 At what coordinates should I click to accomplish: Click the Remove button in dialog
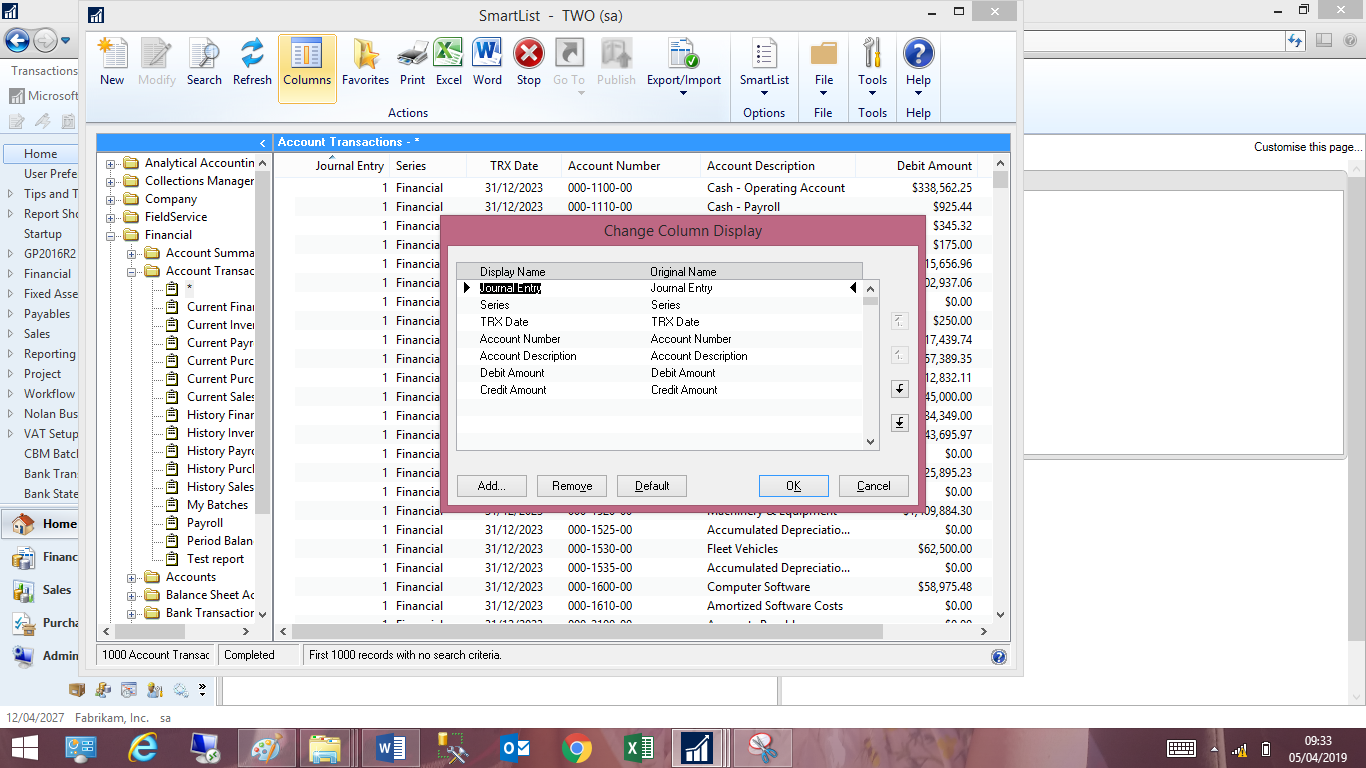click(572, 486)
